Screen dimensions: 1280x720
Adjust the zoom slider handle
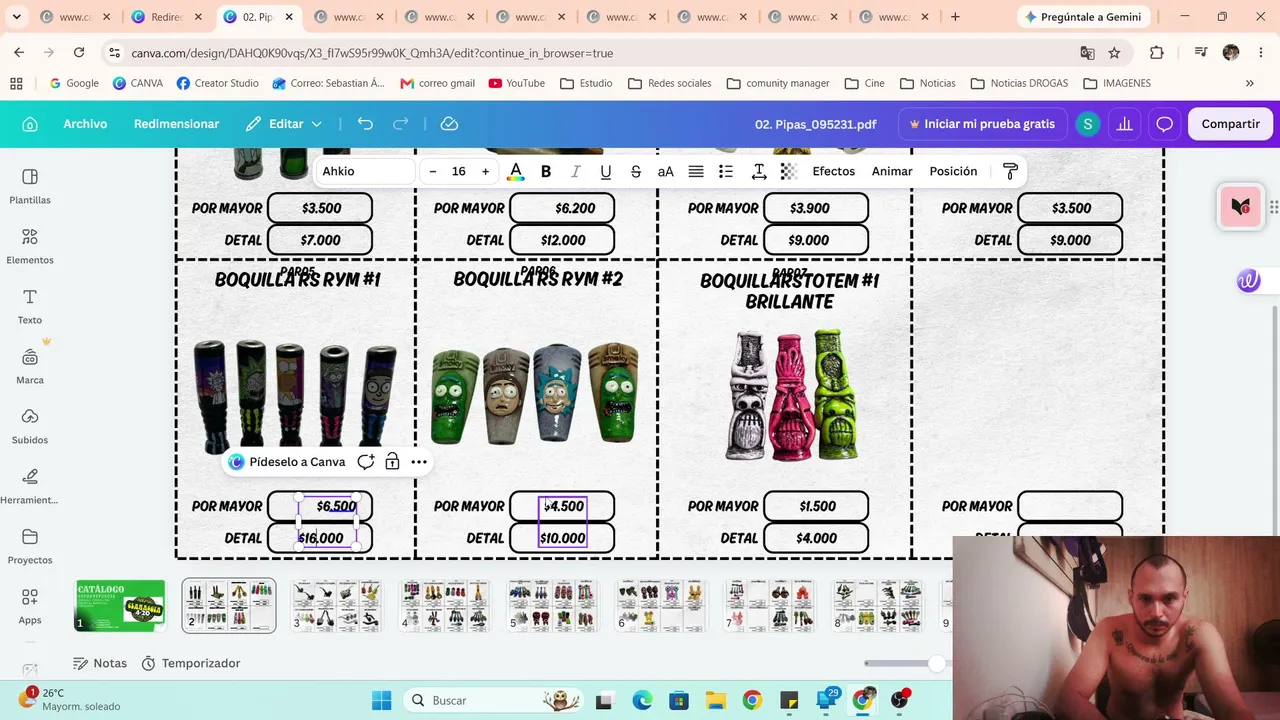pos(936,663)
